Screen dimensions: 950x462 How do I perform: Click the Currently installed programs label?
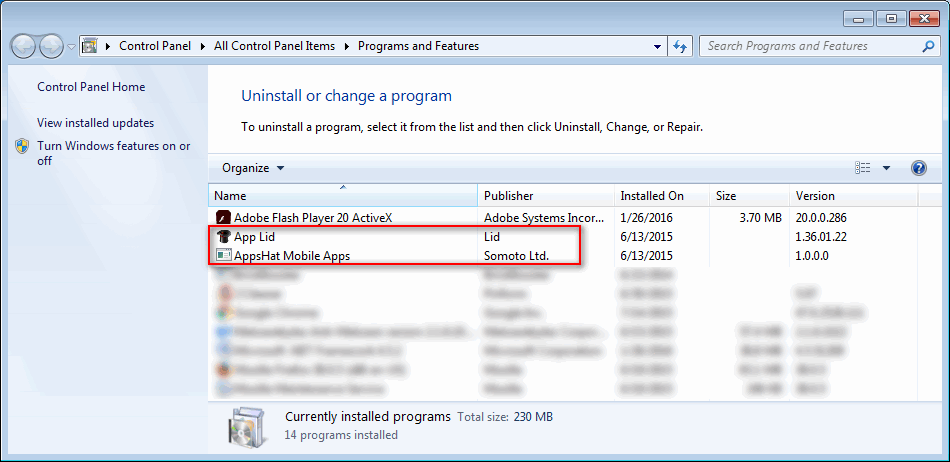(x=368, y=417)
